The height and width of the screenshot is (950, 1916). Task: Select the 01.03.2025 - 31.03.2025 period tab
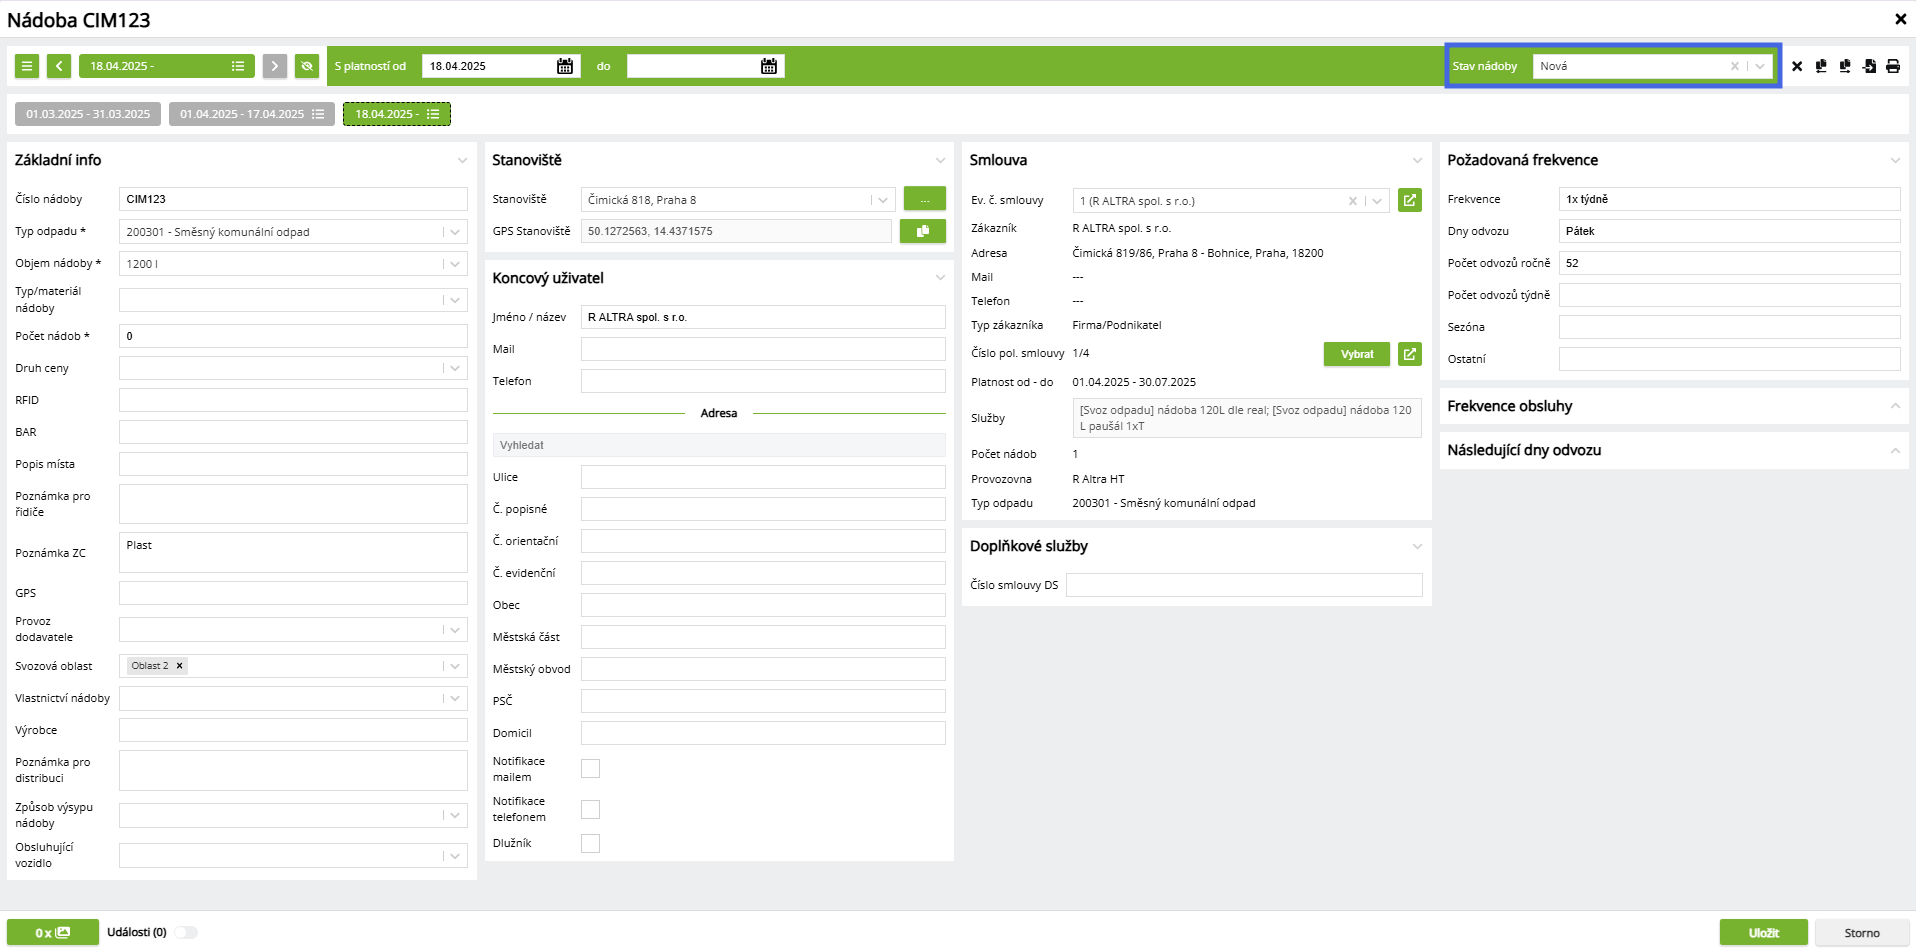tap(88, 114)
